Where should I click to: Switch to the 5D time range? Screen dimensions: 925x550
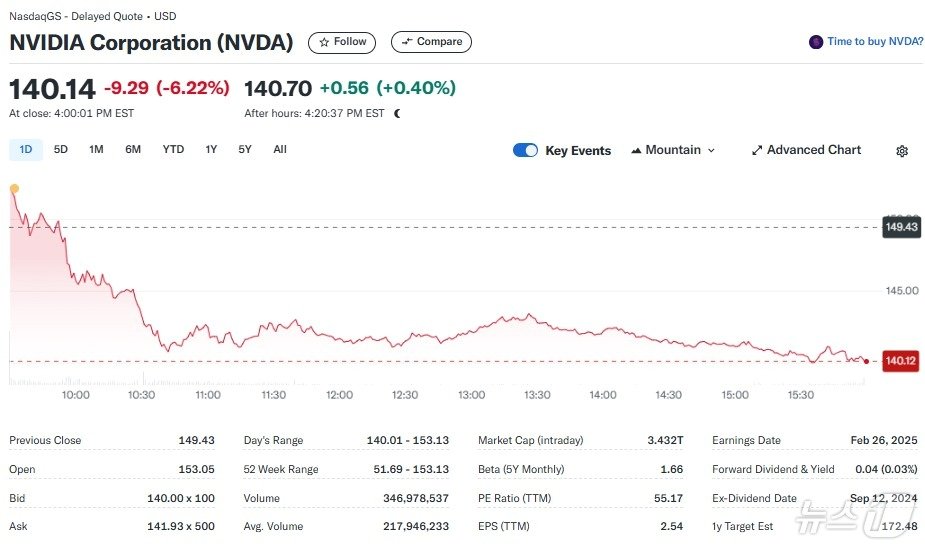61,150
